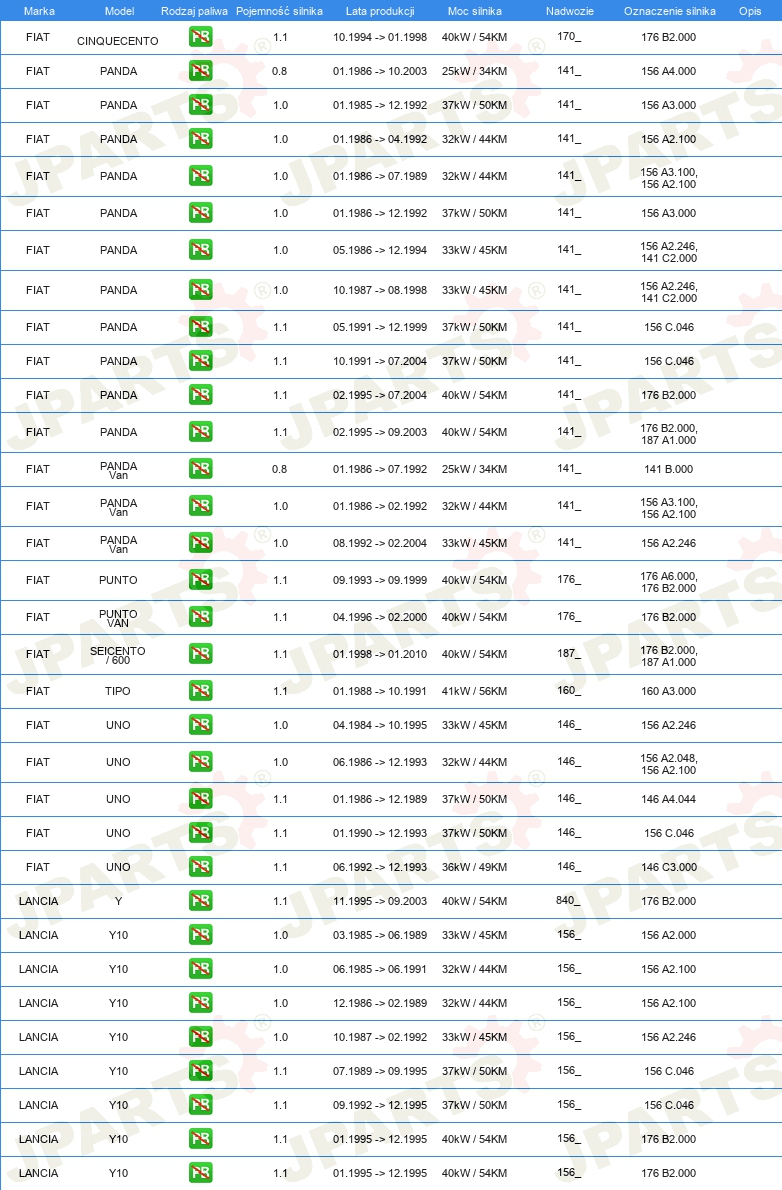
Task: Select the 160_ body code cell
Action: 569,690
